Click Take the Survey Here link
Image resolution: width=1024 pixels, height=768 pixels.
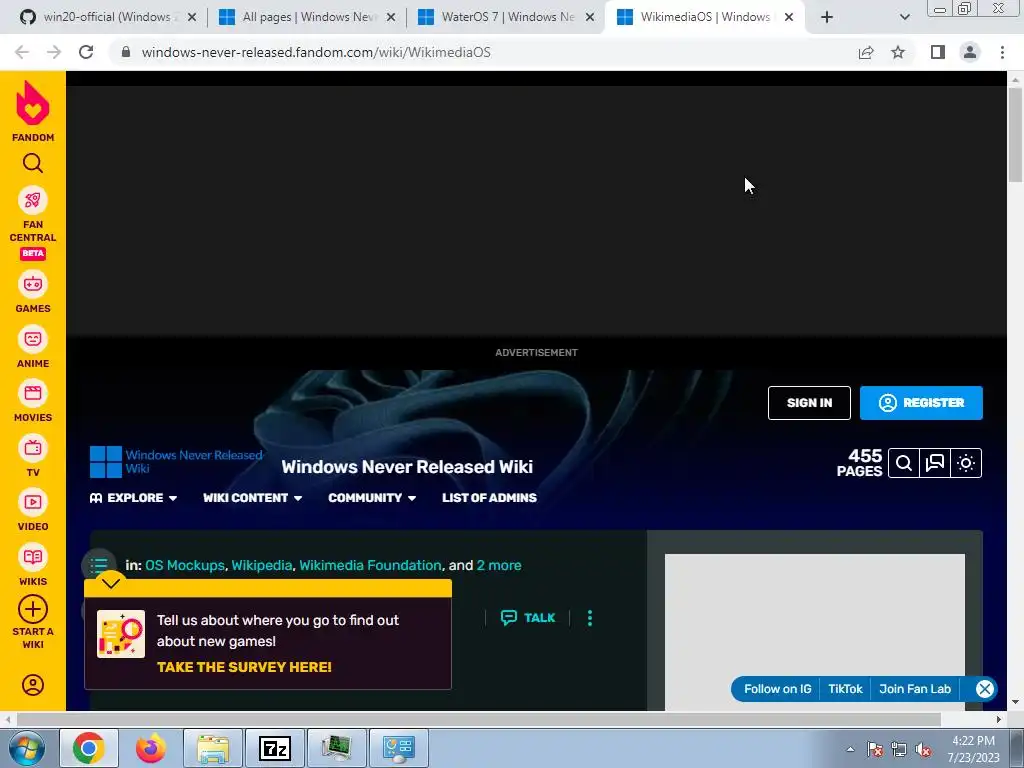[x=244, y=667]
